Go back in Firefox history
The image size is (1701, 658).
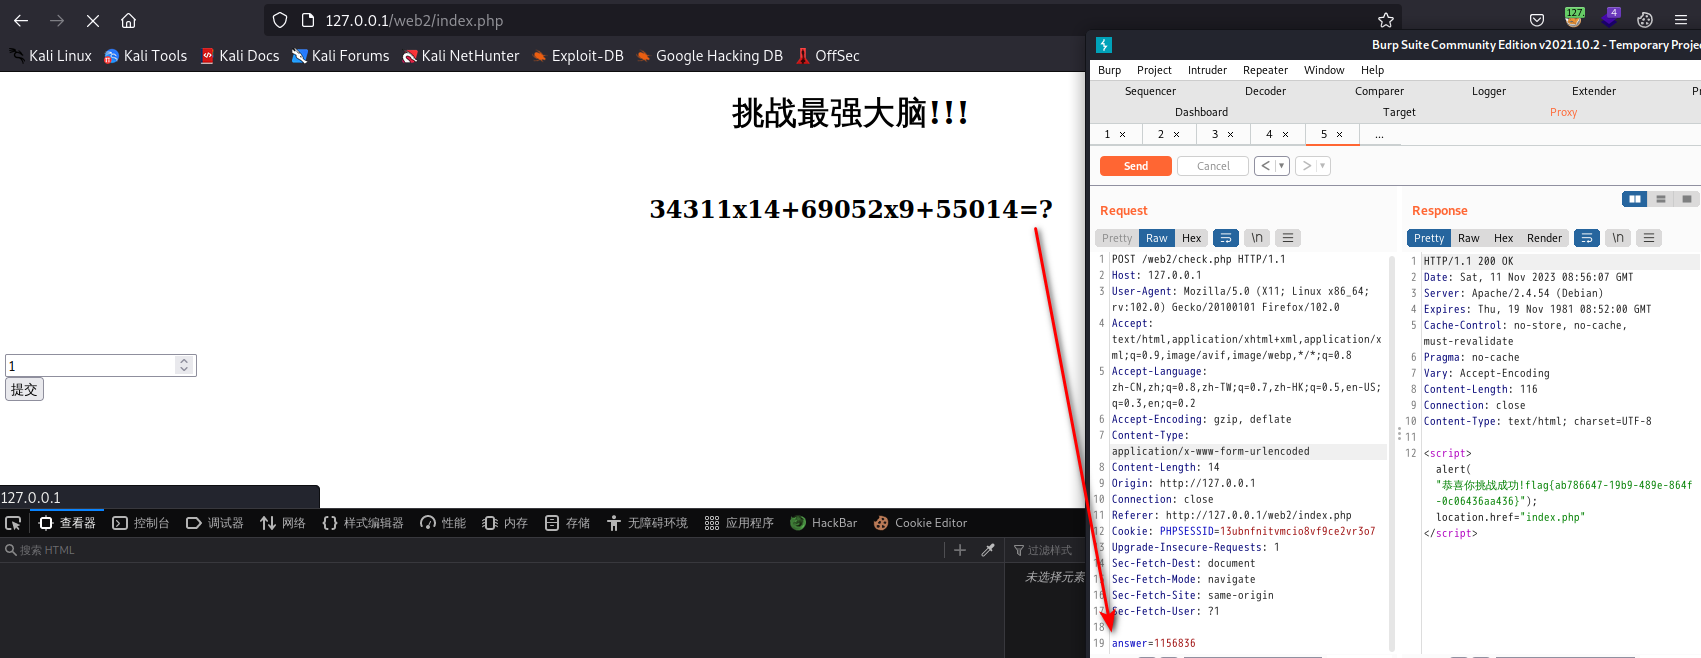coord(21,20)
